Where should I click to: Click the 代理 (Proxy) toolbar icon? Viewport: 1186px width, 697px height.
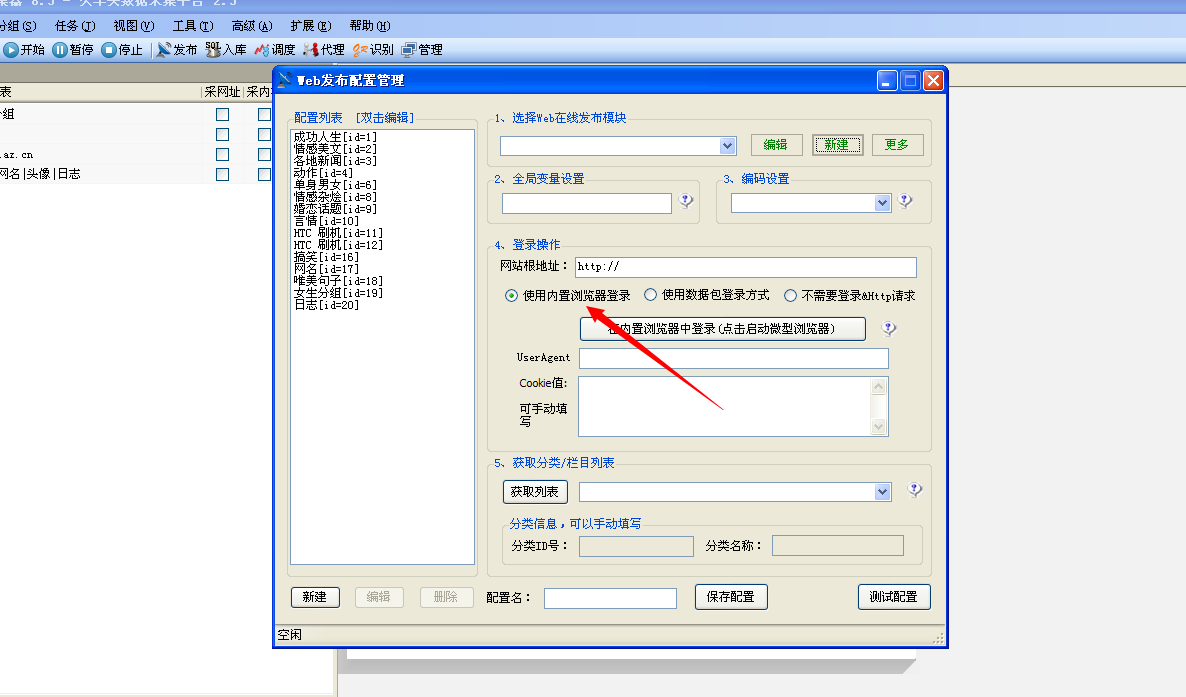(311, 49)
